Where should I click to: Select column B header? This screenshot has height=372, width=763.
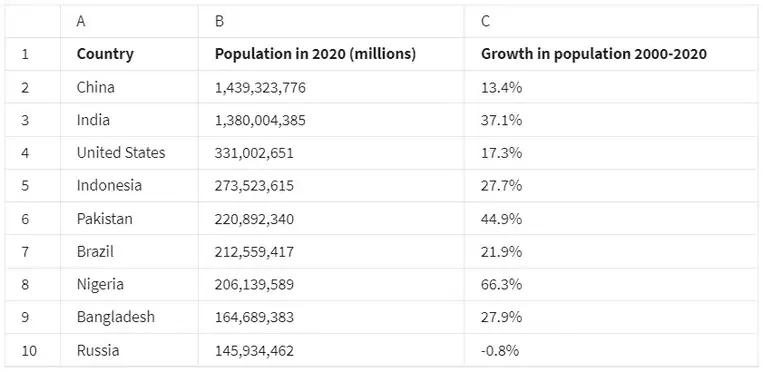tap(331, 21)
